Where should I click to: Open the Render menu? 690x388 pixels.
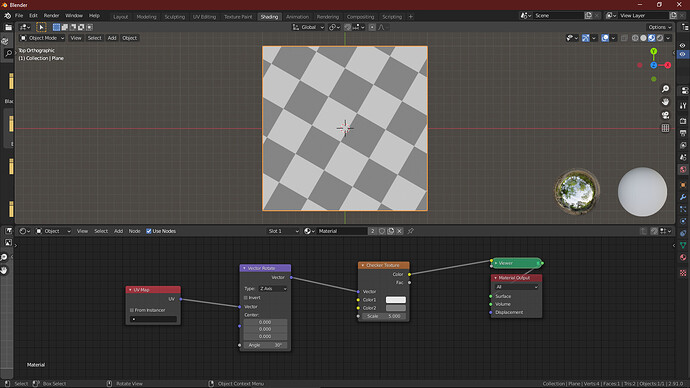(x=51, y=15)
